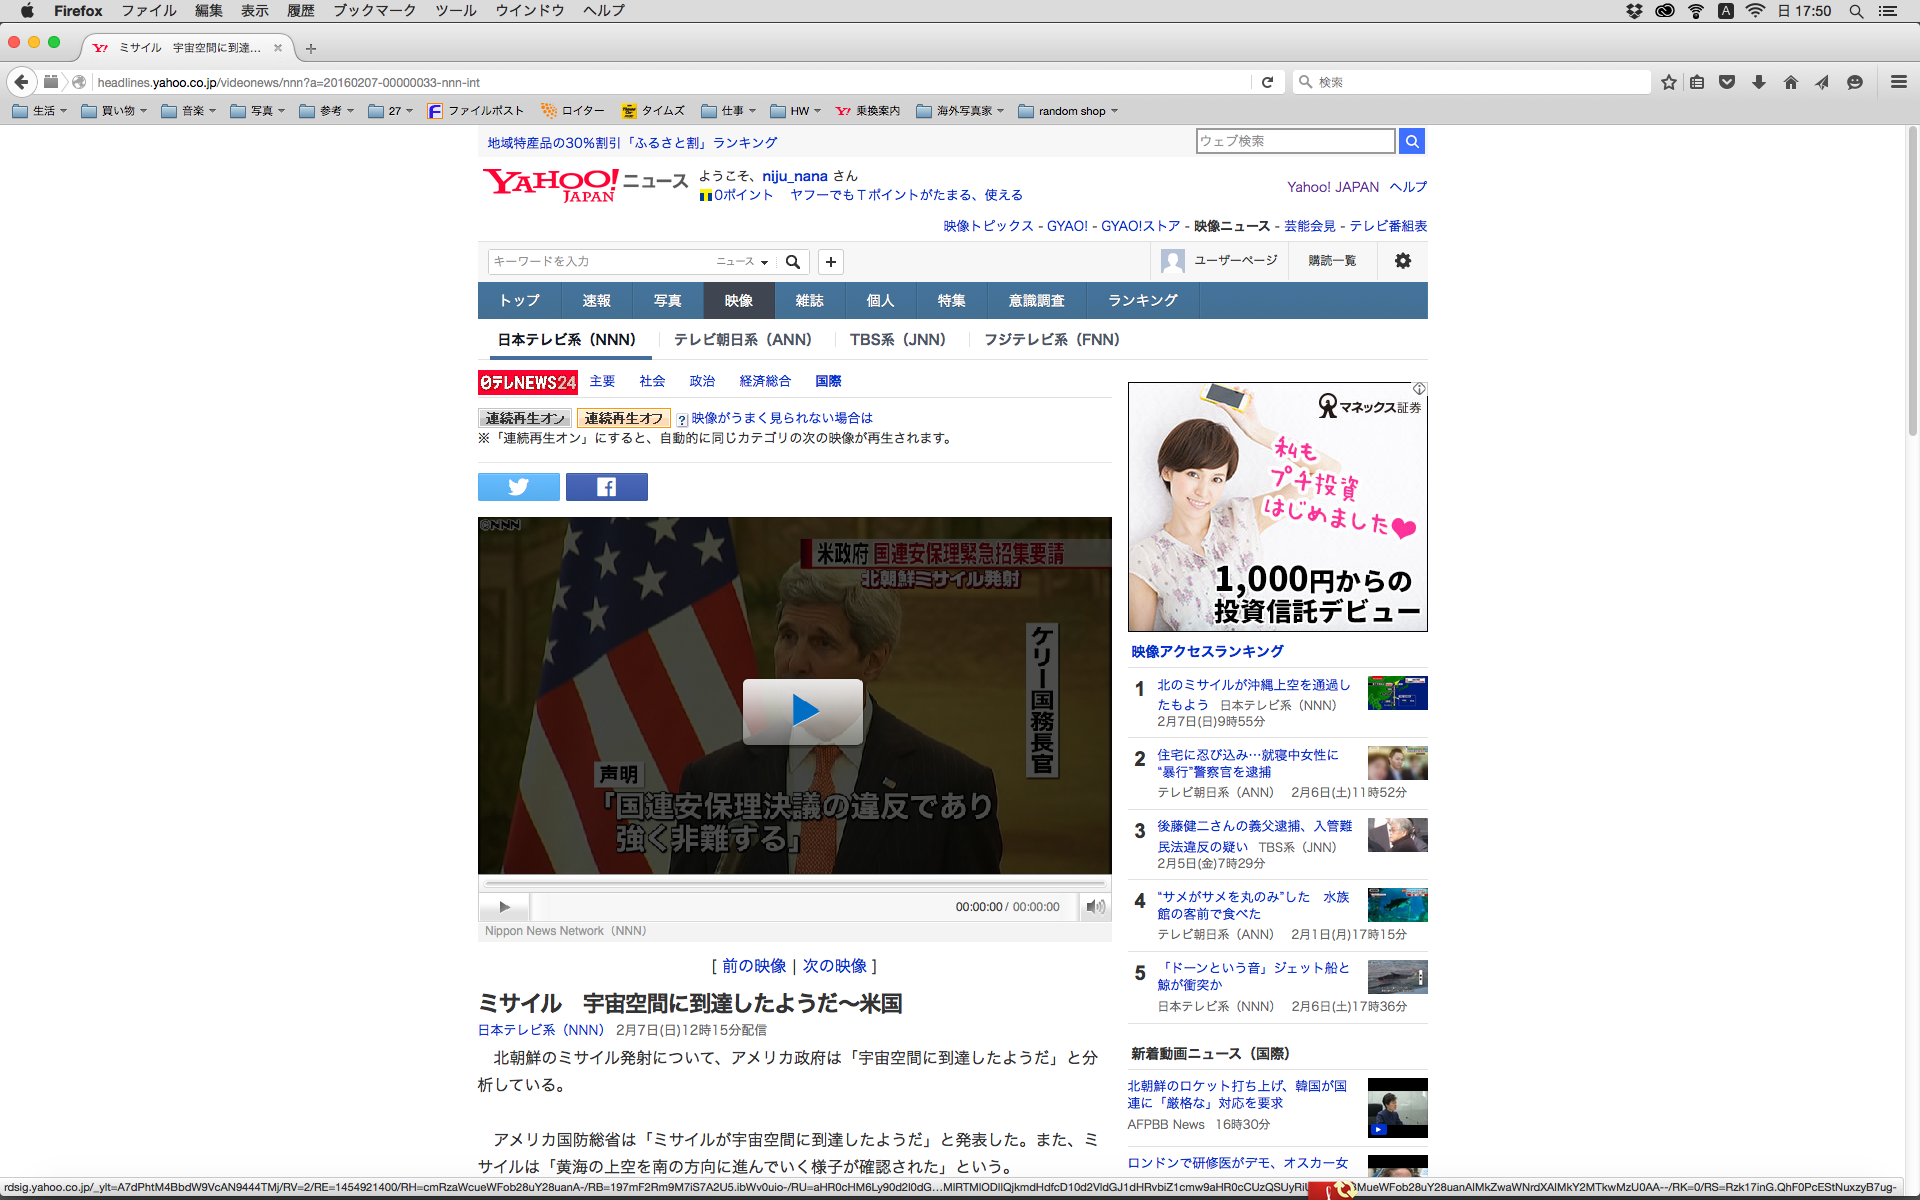The height and width of the screenshot is (1200, 1920).
Task: Open the news settings gear icon
Action: tap(1402, 261)
